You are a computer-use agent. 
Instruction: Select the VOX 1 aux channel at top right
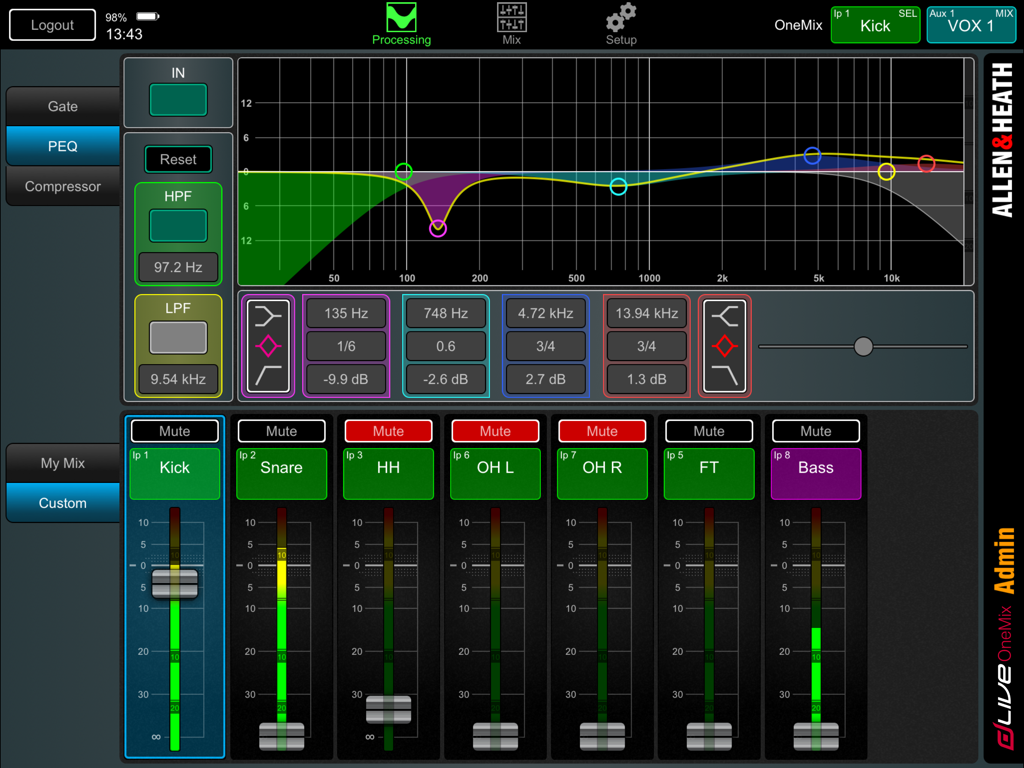971,24
